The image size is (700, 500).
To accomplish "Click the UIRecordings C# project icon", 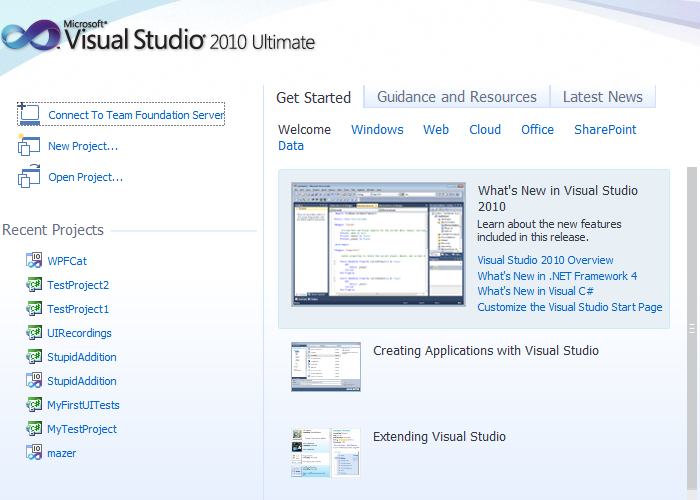I will click(x=34, y=333).
